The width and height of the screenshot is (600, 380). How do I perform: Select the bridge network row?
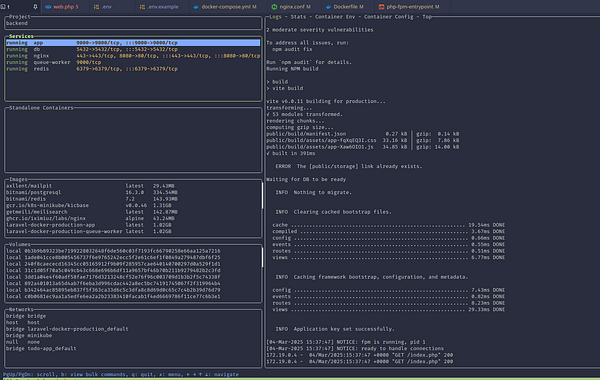point(133,316)
